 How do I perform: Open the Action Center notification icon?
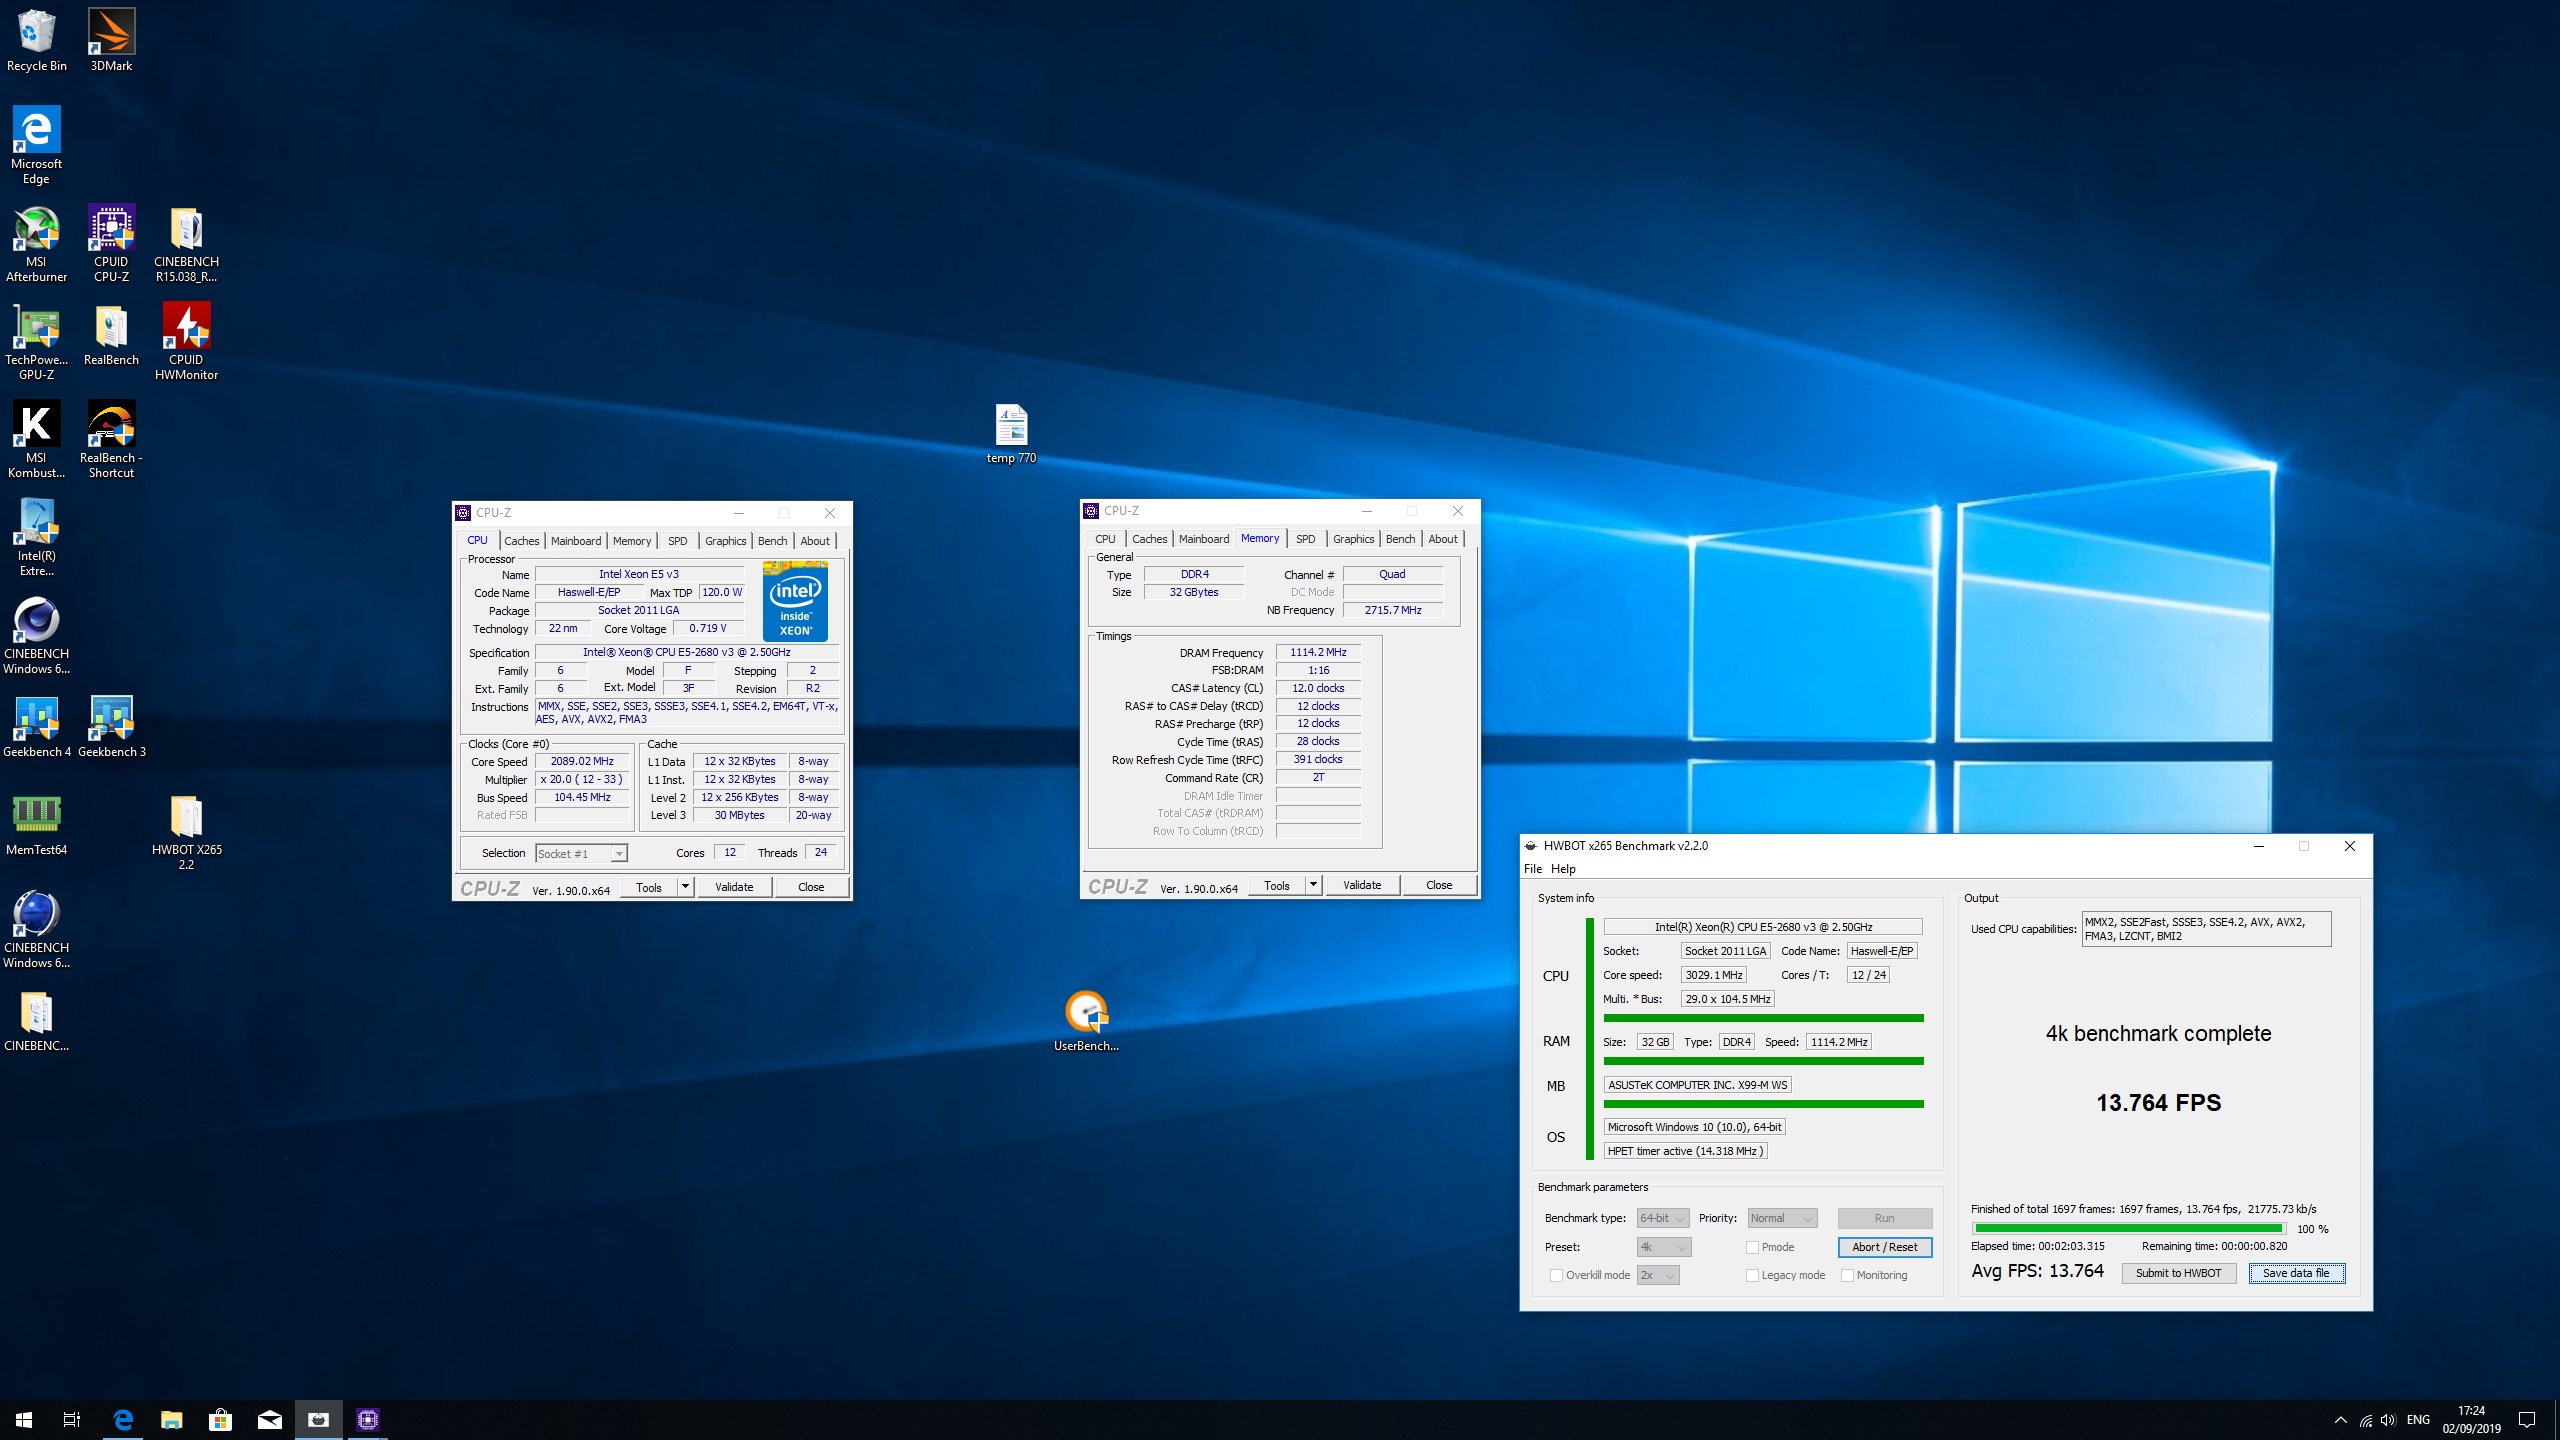pos(2527,1420)
